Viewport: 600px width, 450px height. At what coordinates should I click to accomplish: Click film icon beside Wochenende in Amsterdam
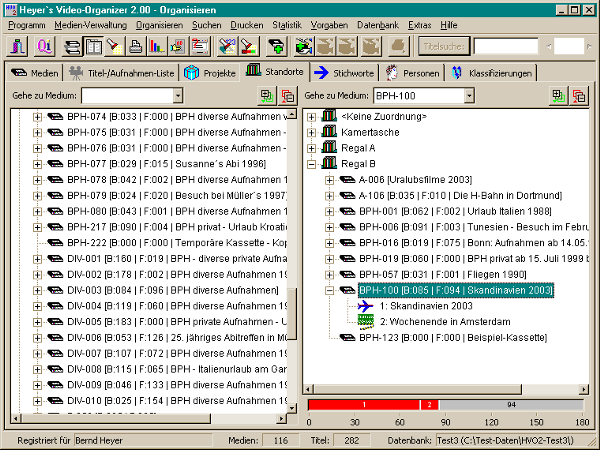(366, 321)
